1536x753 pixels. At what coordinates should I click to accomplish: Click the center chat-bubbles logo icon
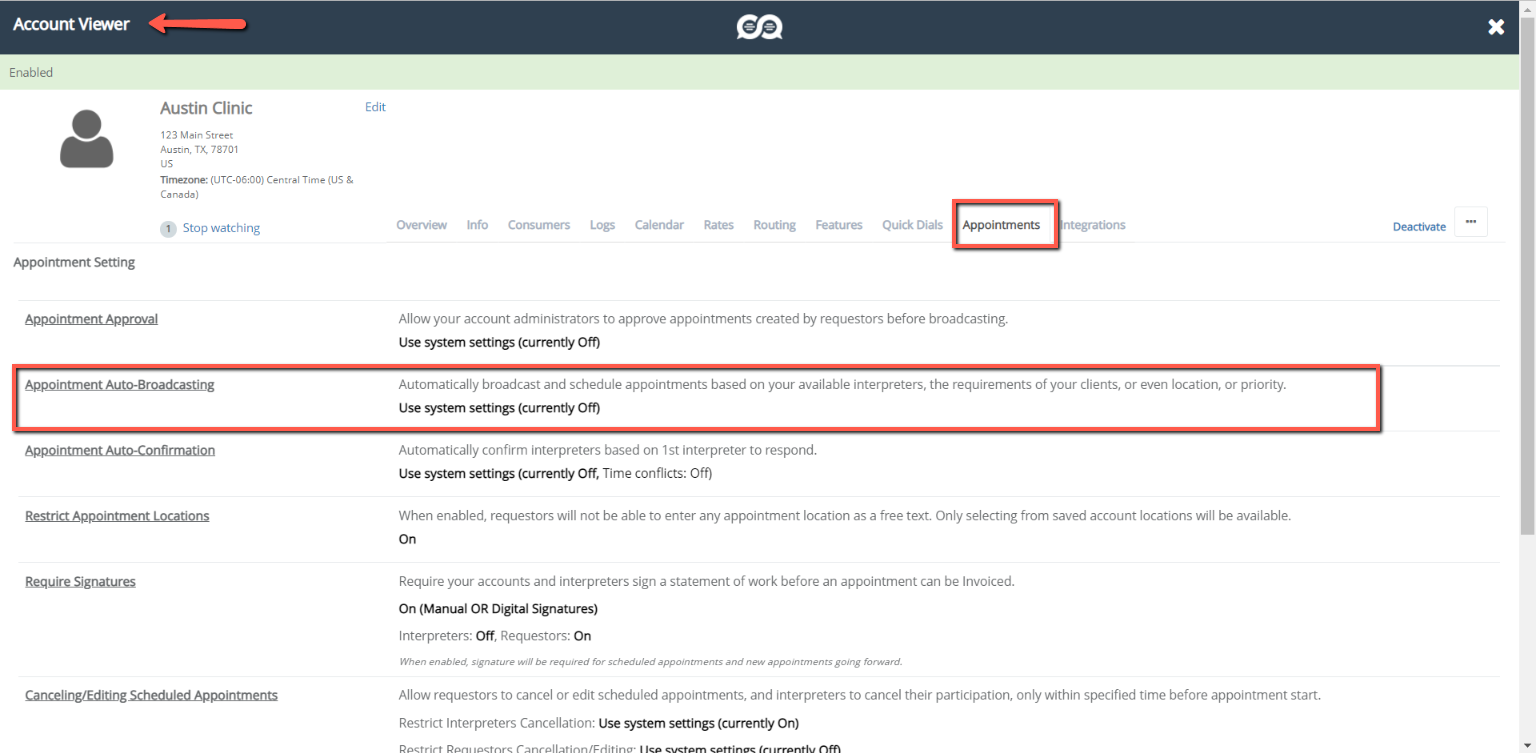759,27
